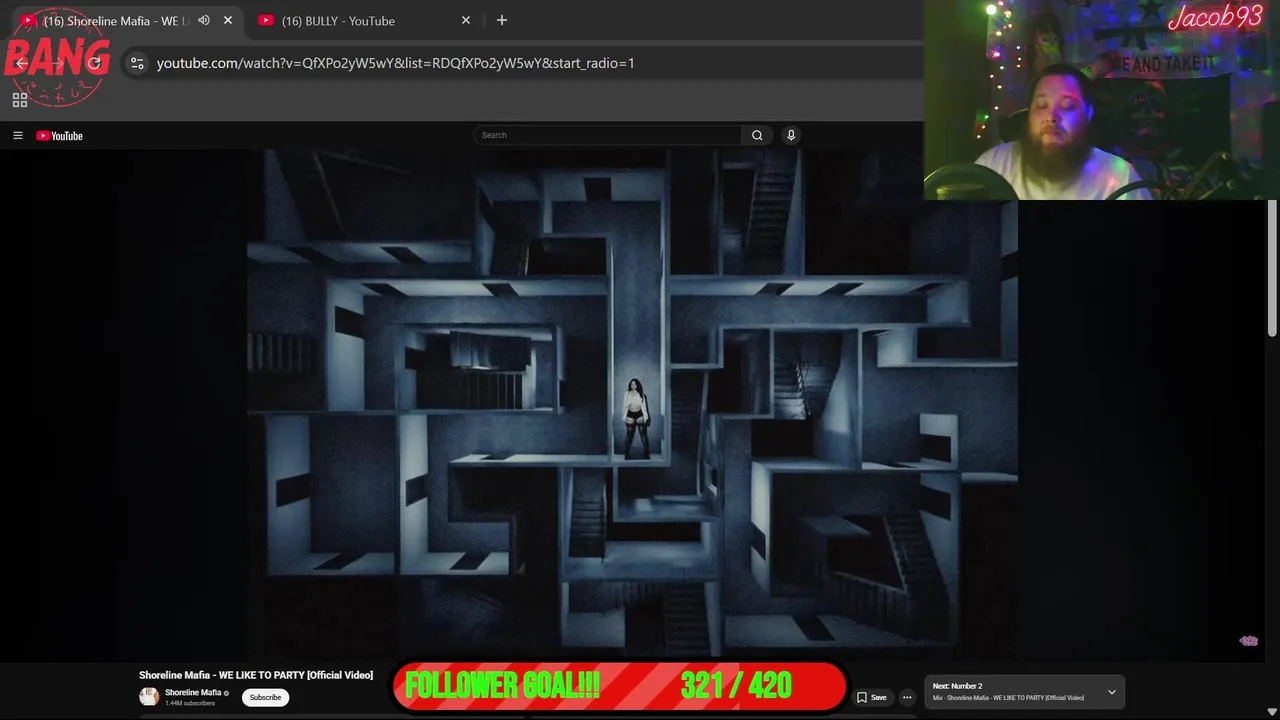
Task: Click the search magnifier button
Action: pyautogui.click(x=757, y=135)
